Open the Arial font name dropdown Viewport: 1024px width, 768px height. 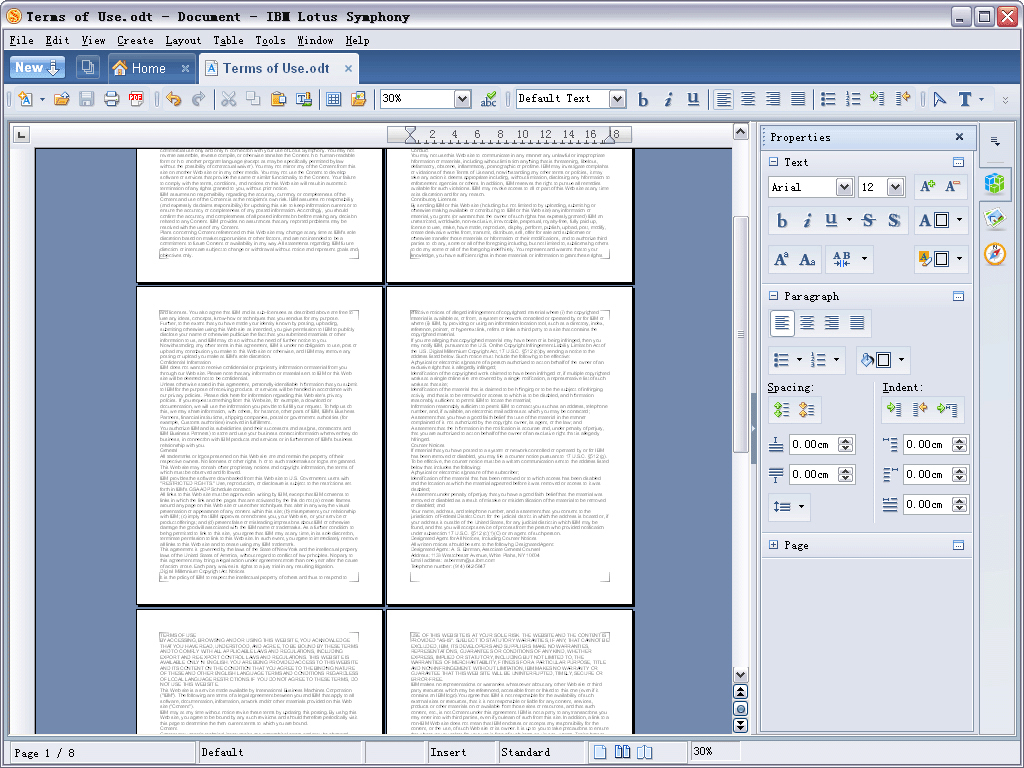843,187
